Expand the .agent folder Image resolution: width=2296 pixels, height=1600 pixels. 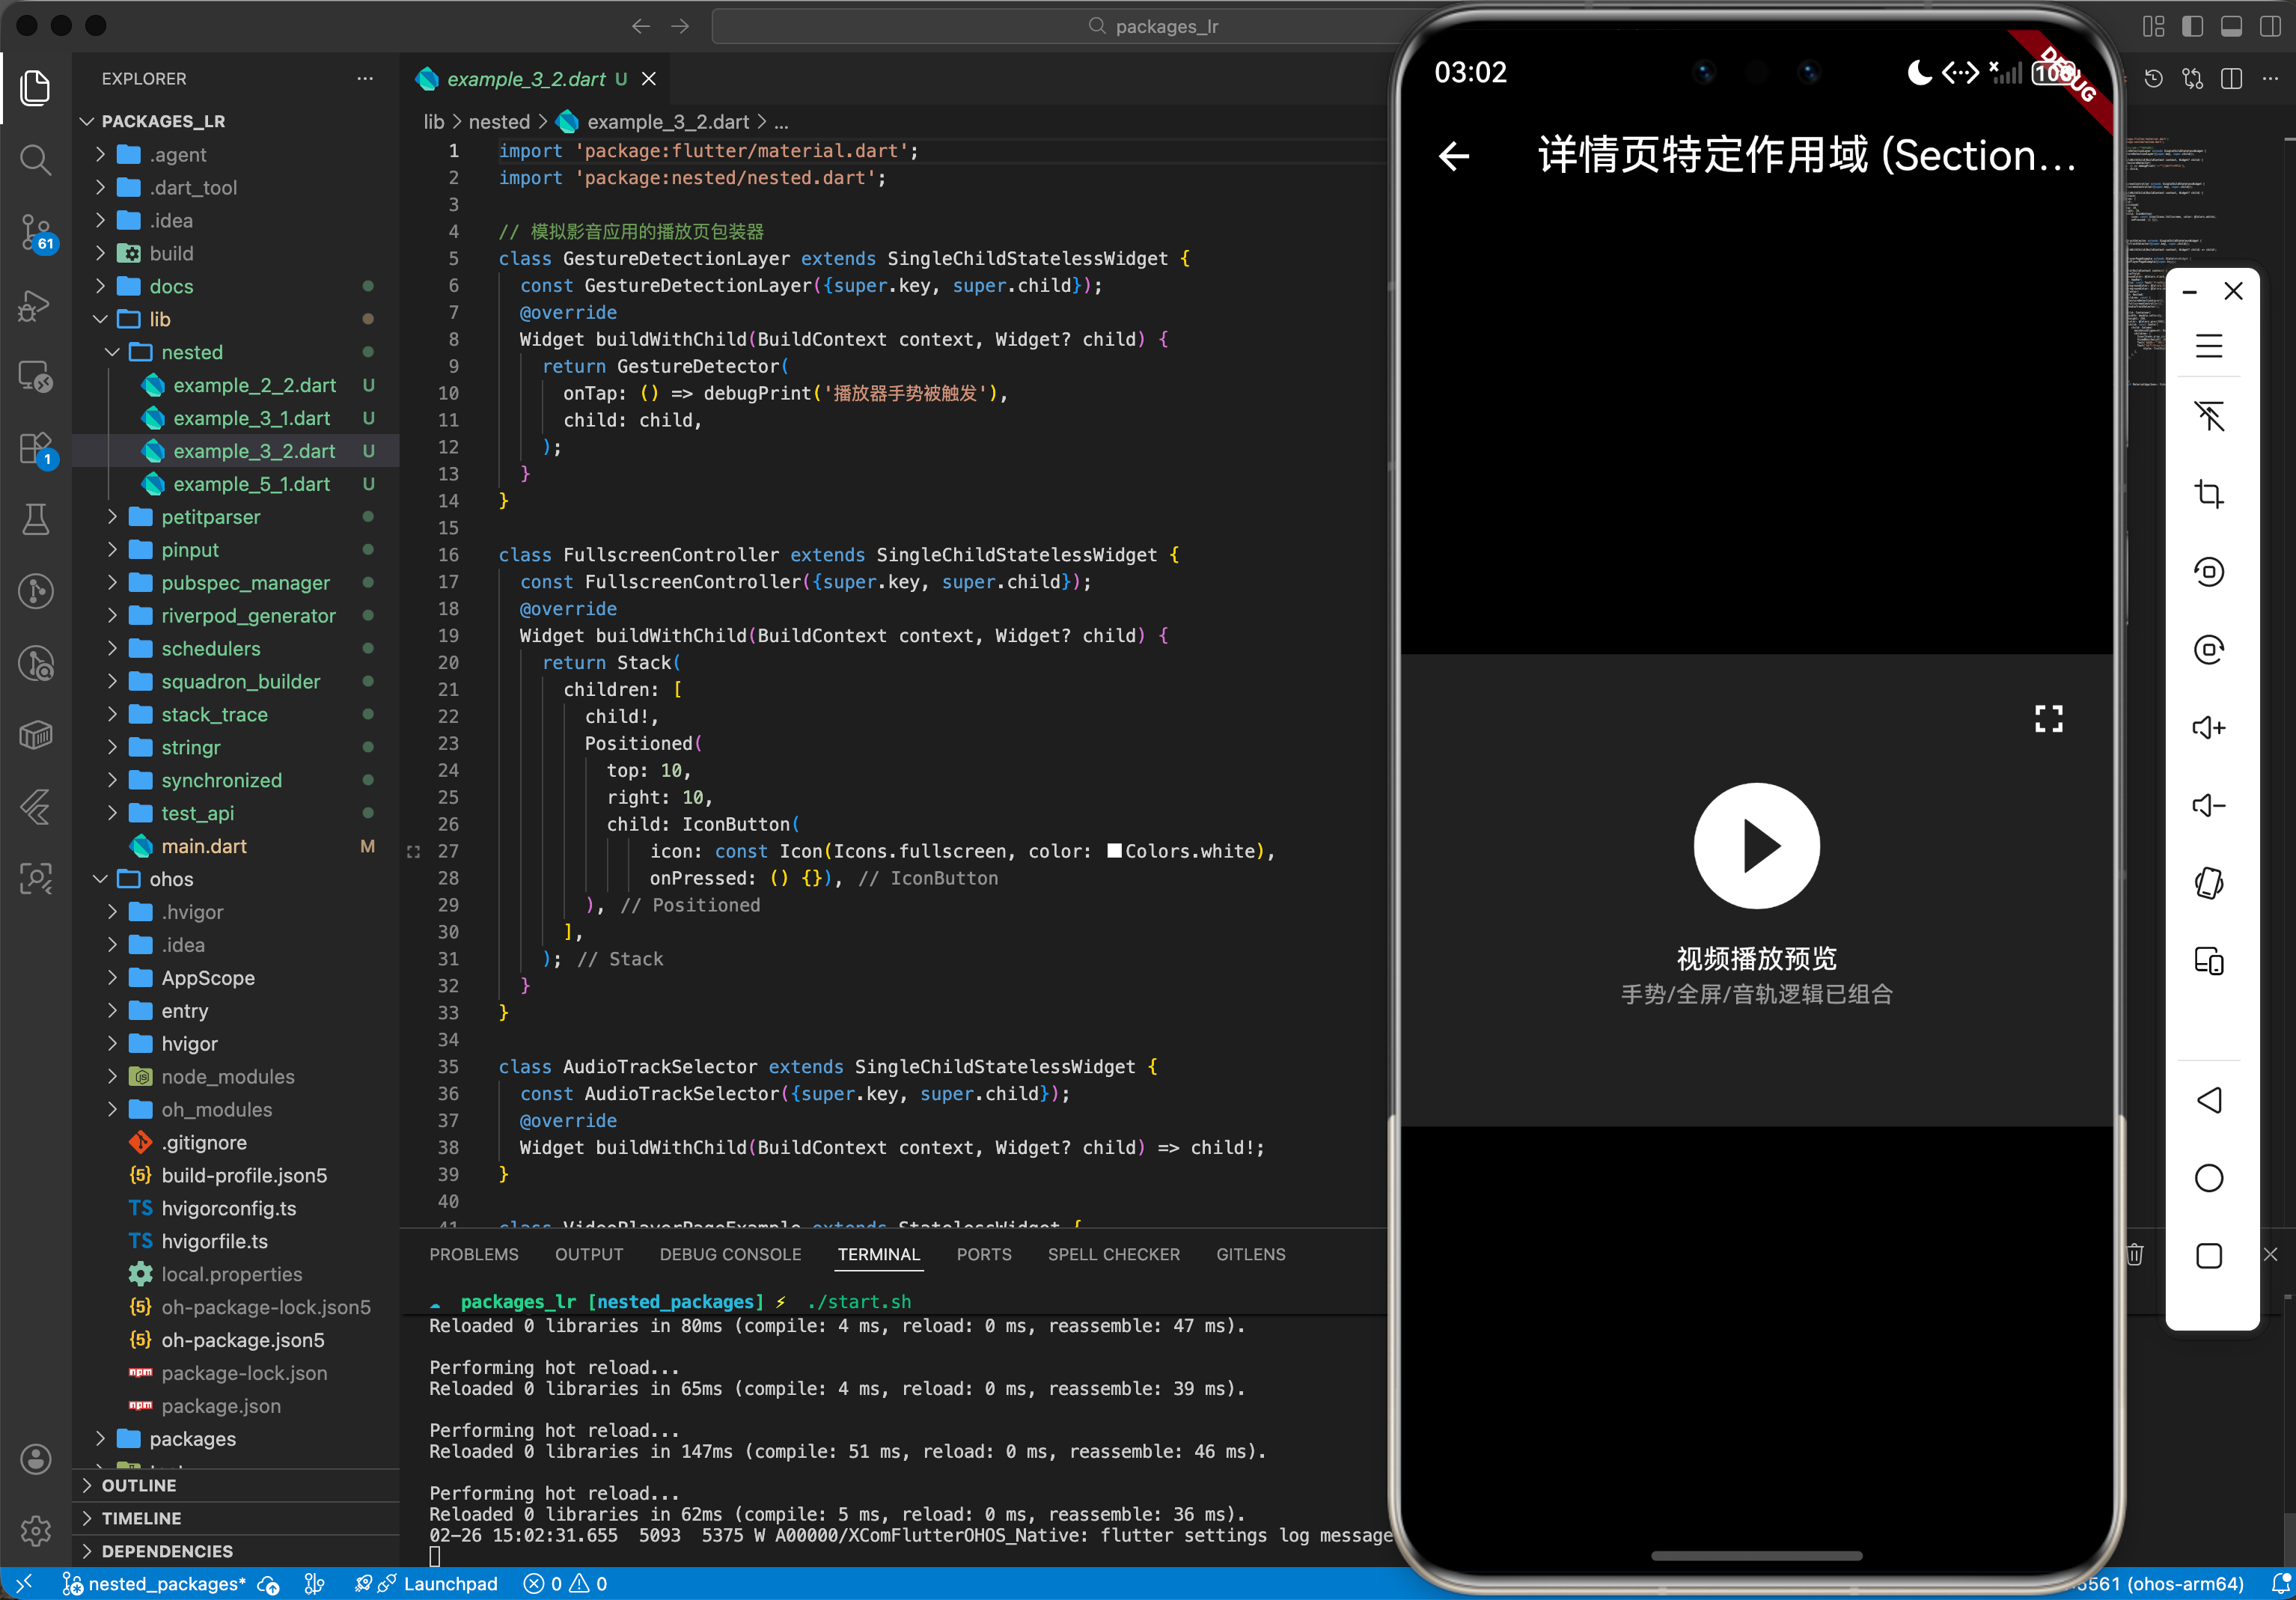coord(236,154)
